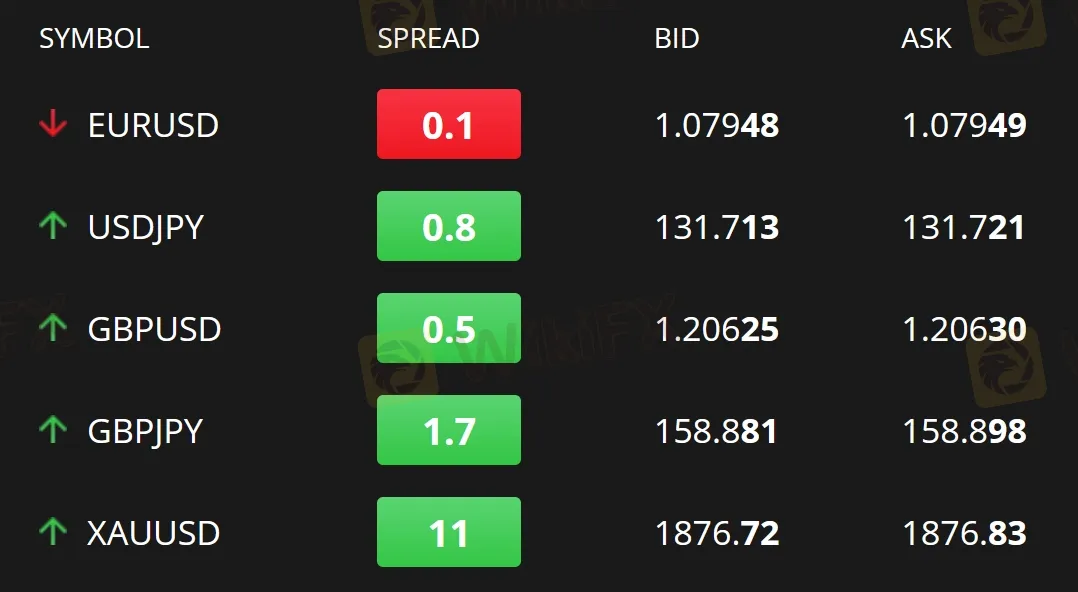Image resolution: width=1078 pixels, height=592 pixels.
Task: Click the green up arrow beside XAUUSD
Action: [52, 533]
